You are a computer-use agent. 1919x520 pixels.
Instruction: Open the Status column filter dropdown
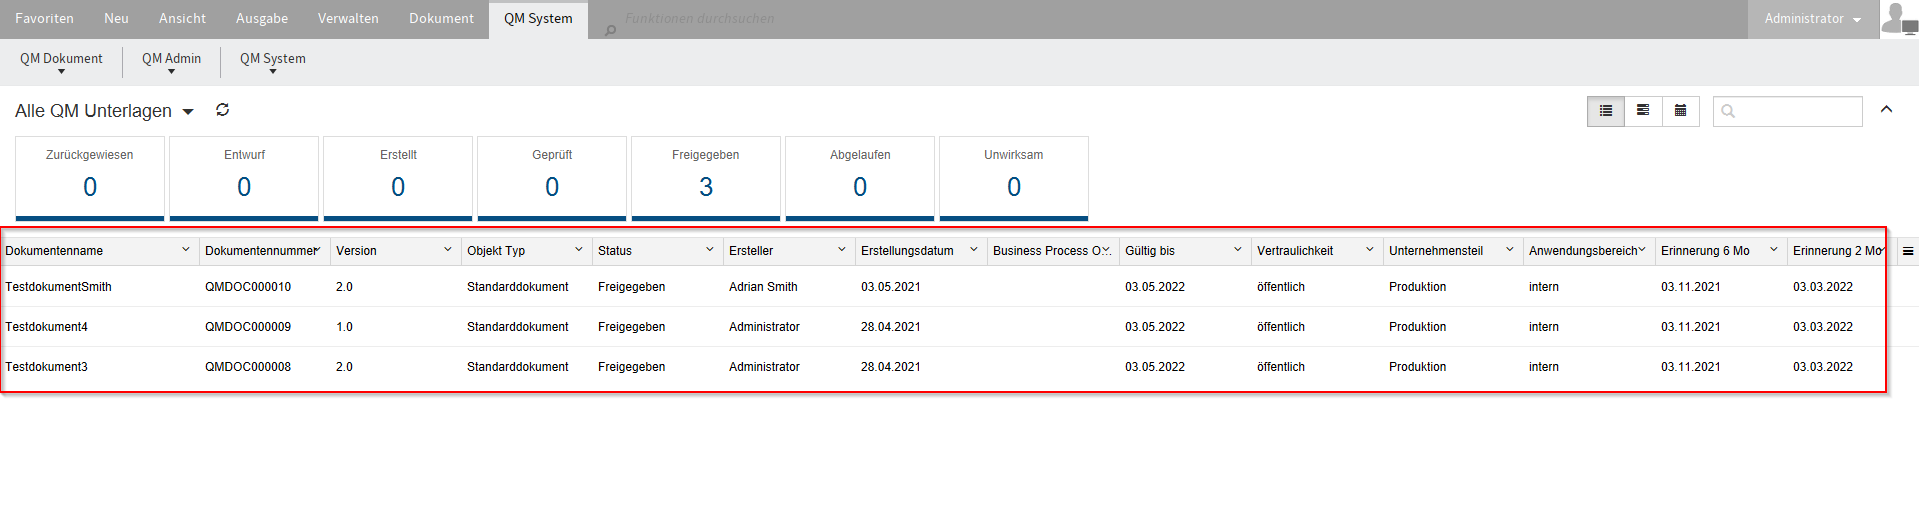[x=709, y=250]
